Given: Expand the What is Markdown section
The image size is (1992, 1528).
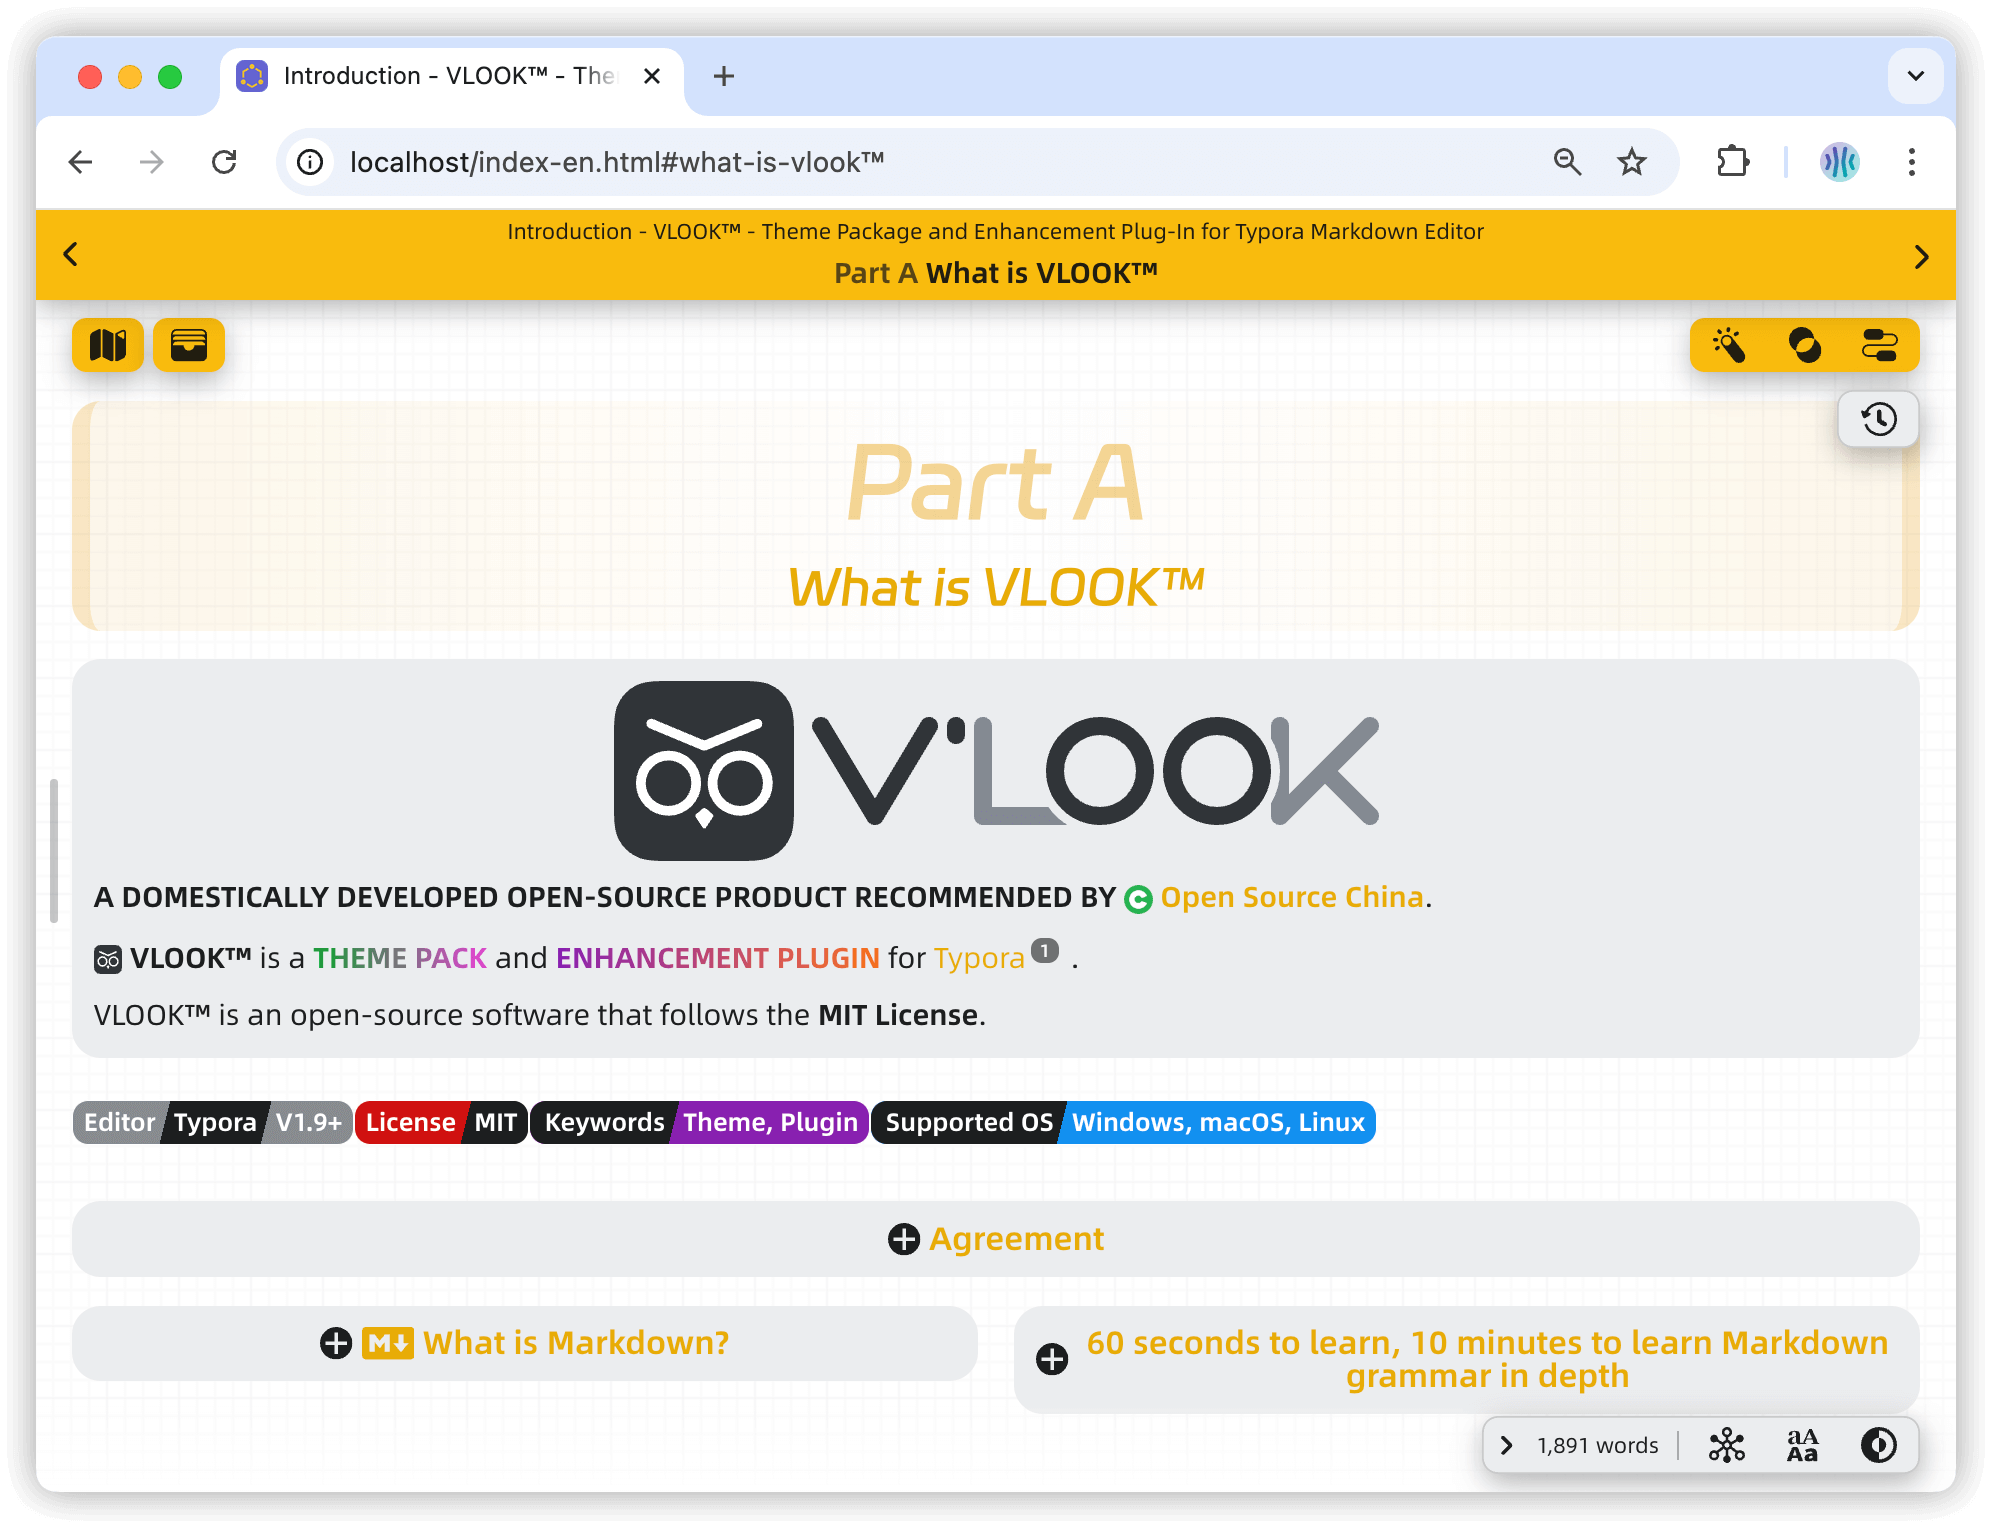Looking at the screenshot, I should pos(335,1342).
